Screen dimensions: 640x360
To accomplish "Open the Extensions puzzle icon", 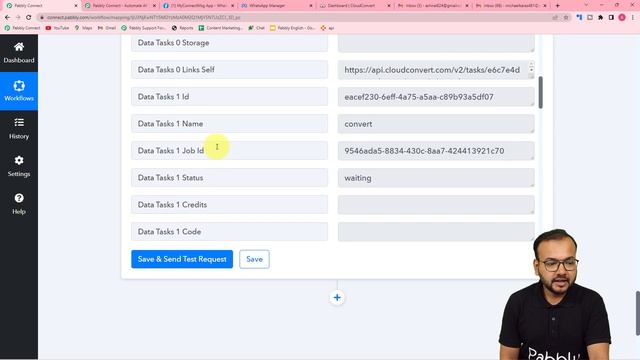I will point(600,18).
